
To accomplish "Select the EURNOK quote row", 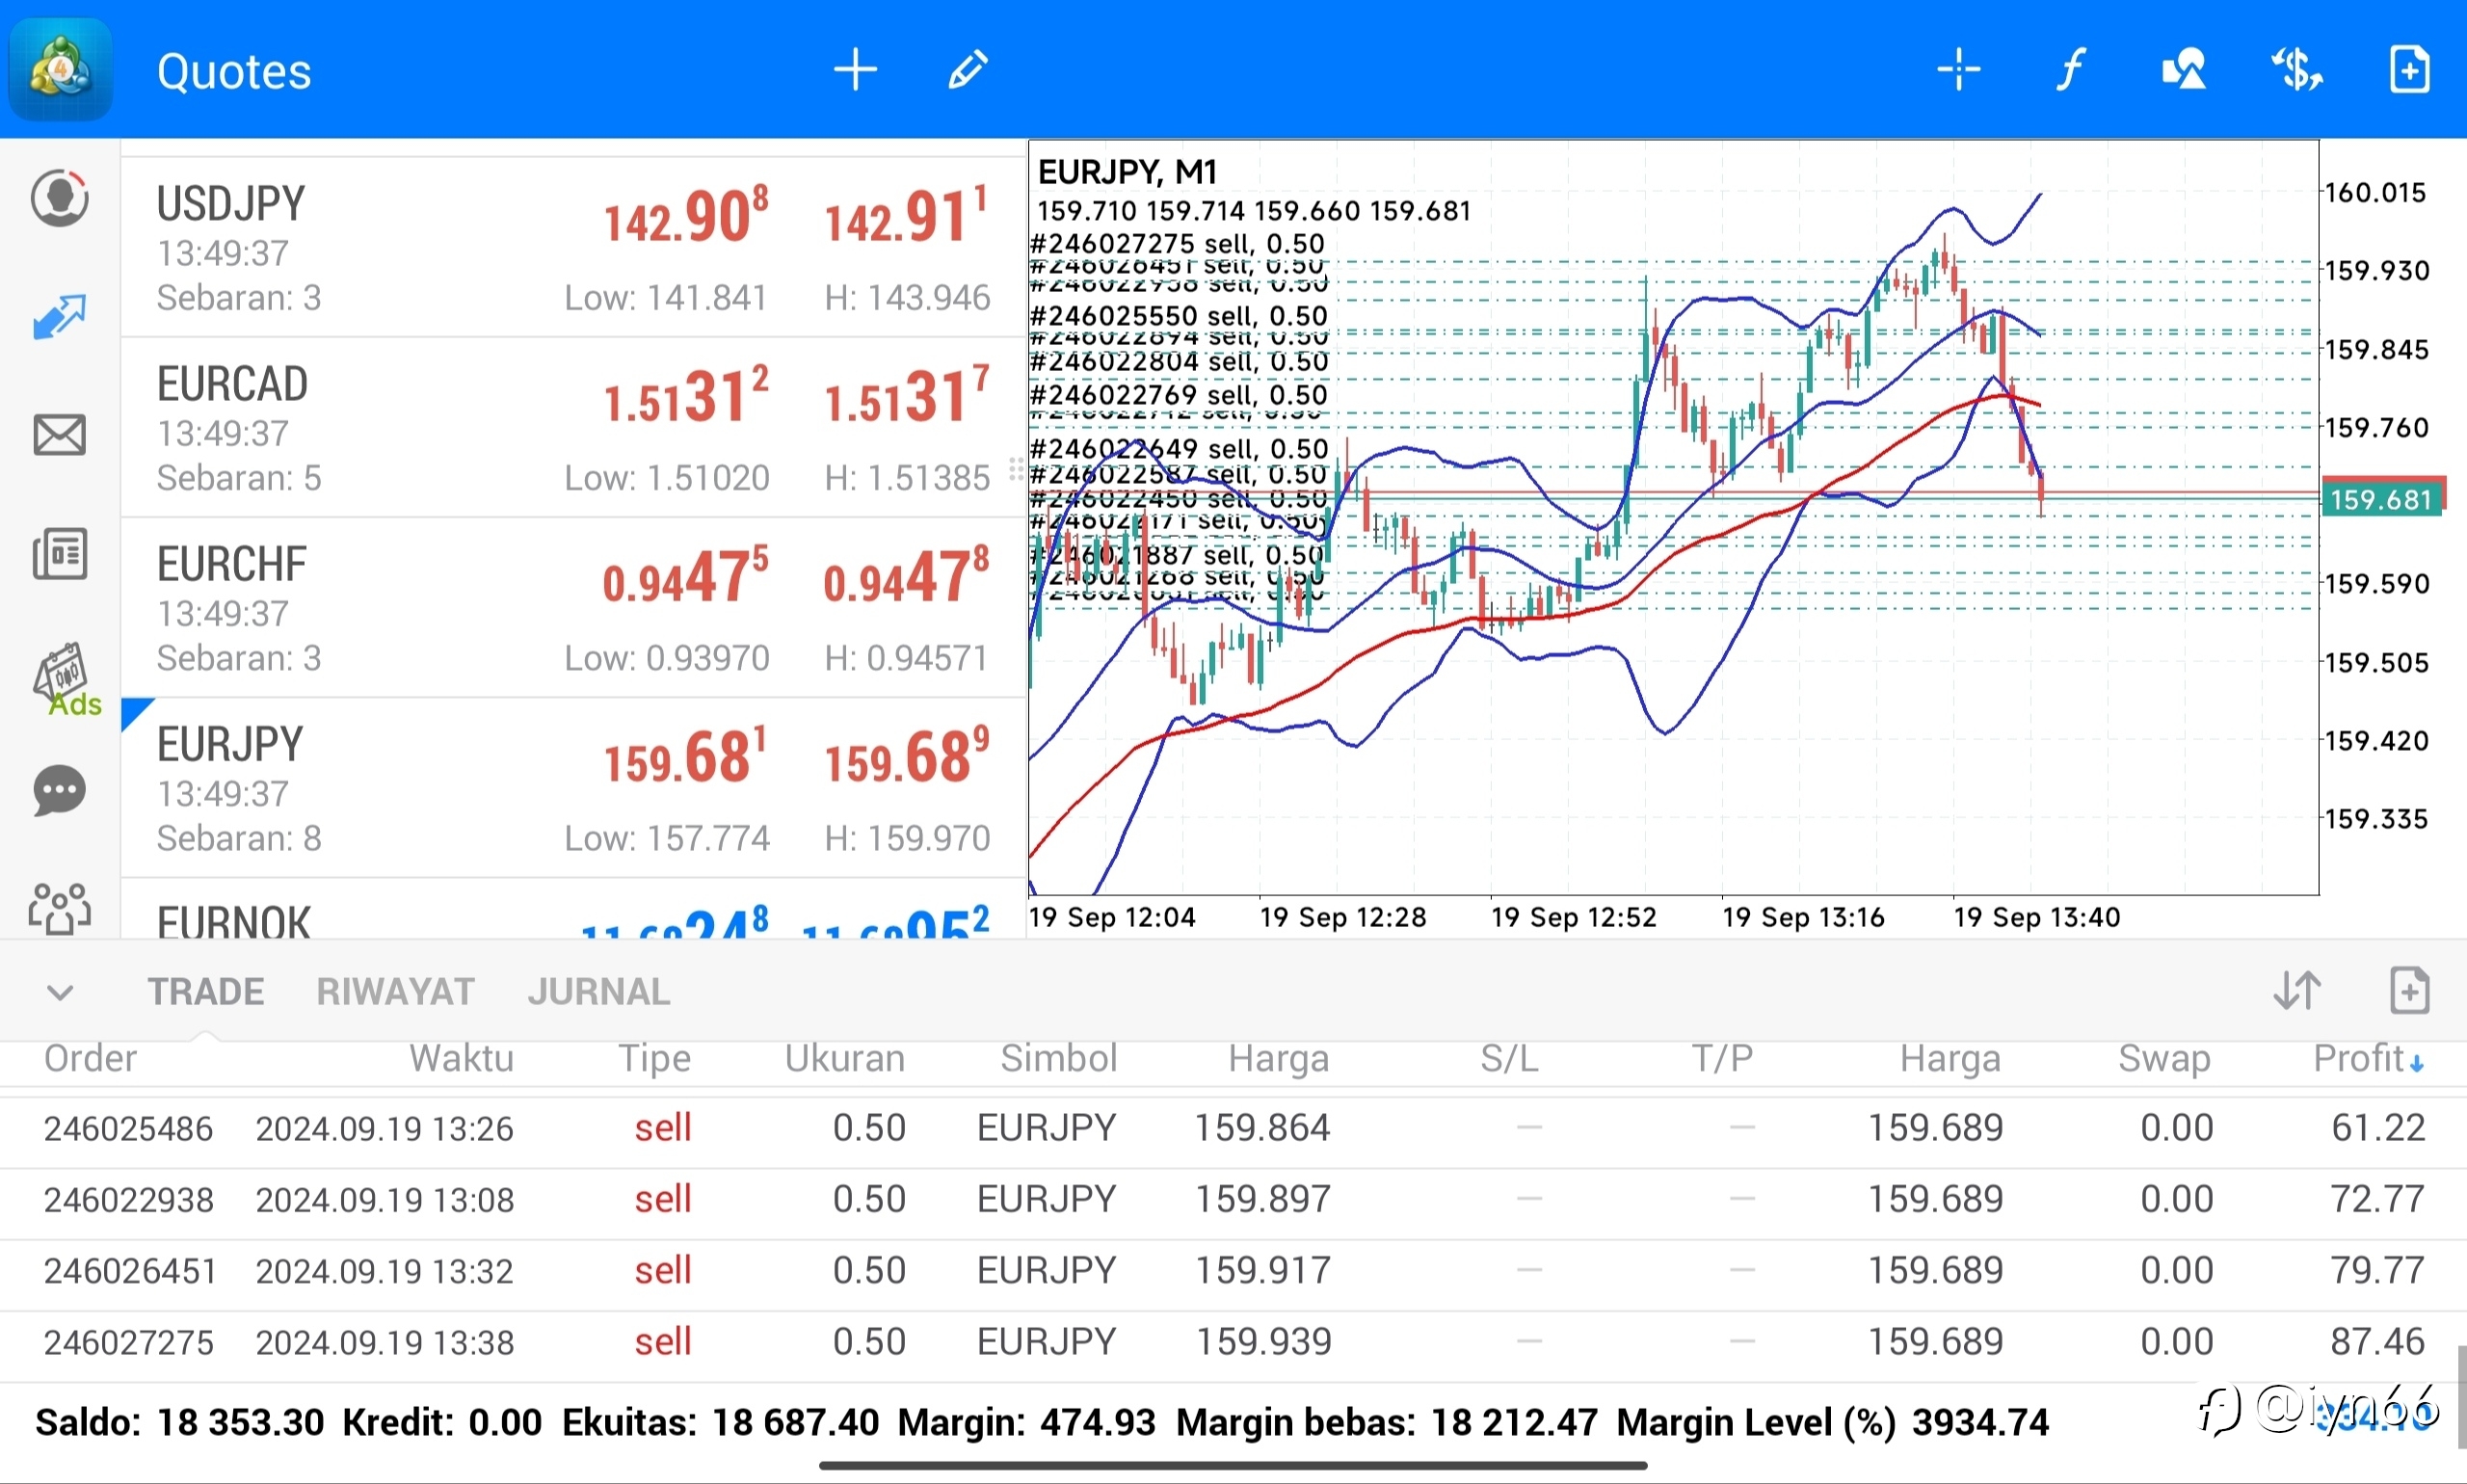I will point(573,909).
